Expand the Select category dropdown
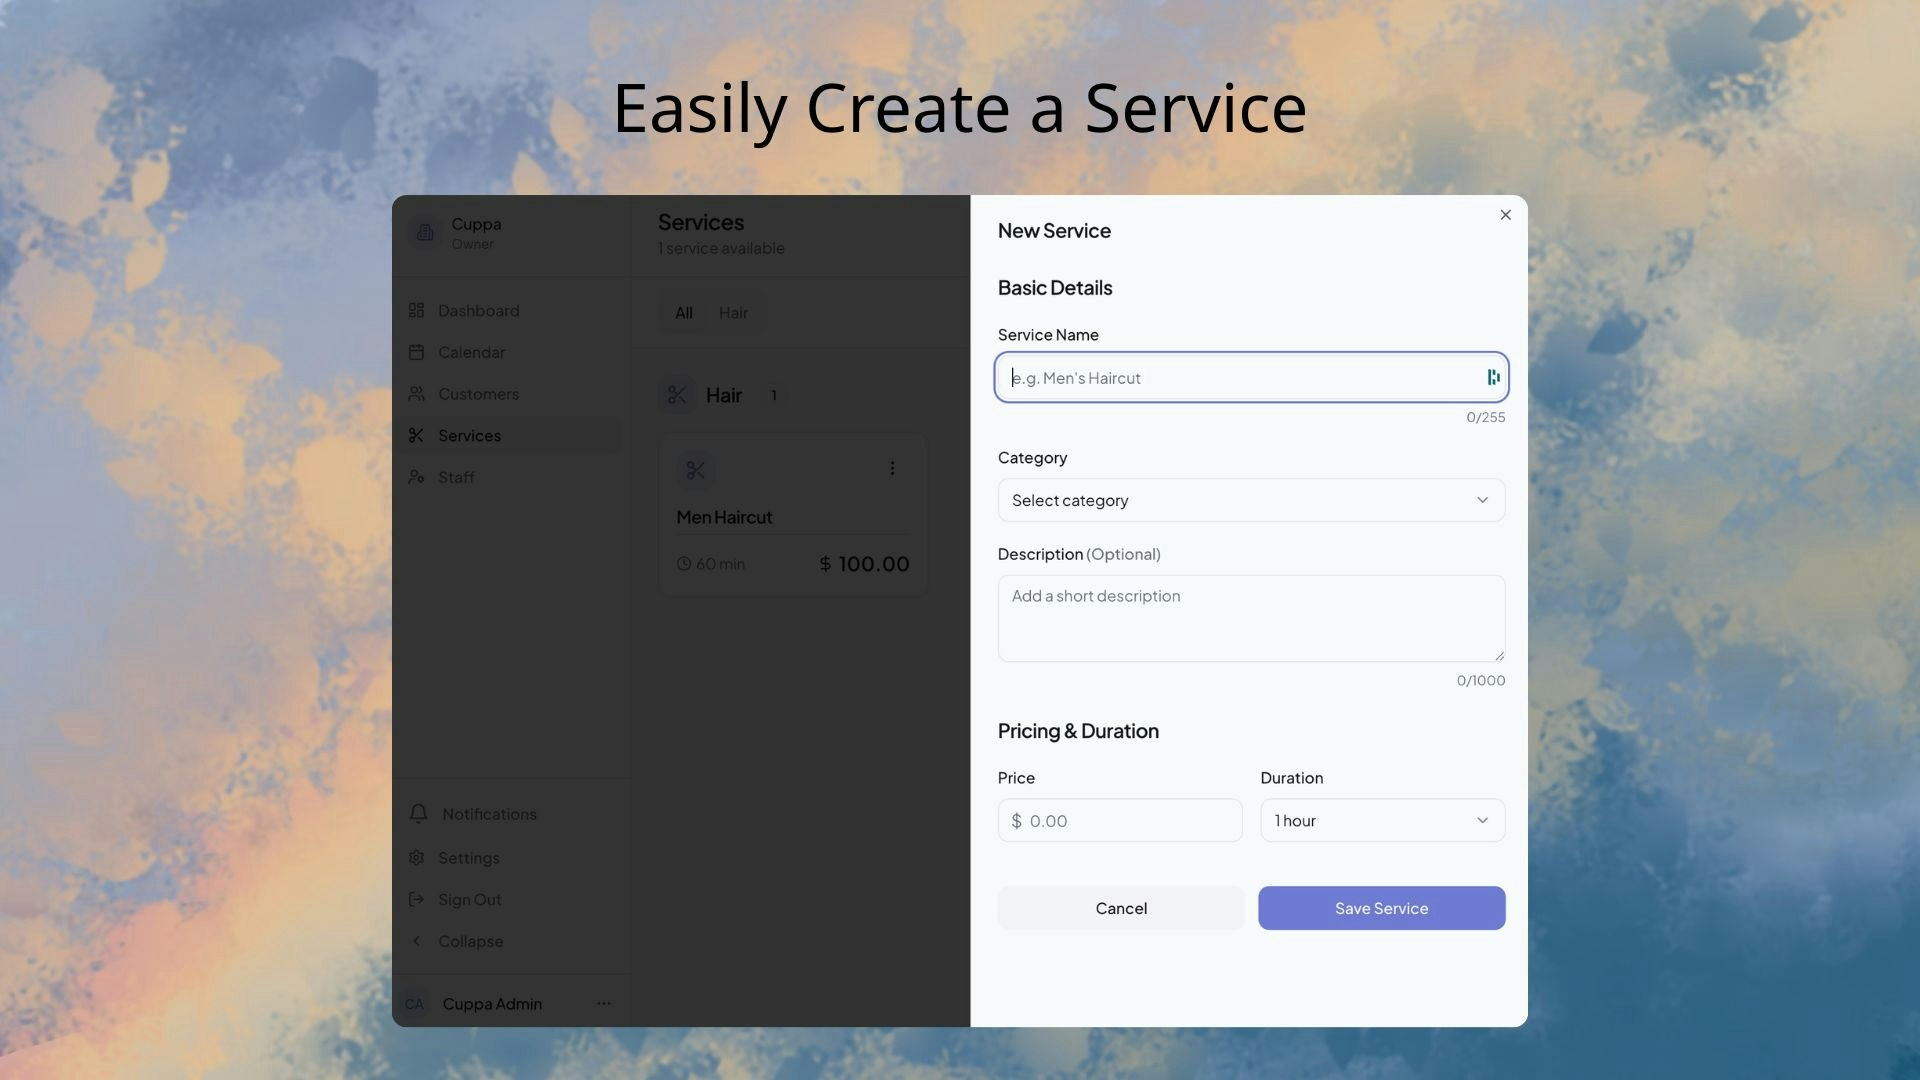This screenshot has height=1080, width=1920. tap(1251, 500)
